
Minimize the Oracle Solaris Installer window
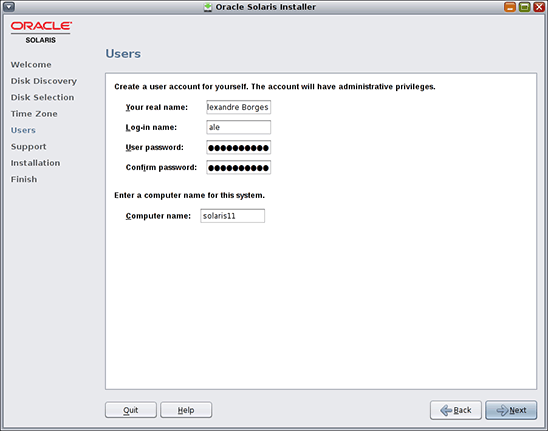click(510, 7)
